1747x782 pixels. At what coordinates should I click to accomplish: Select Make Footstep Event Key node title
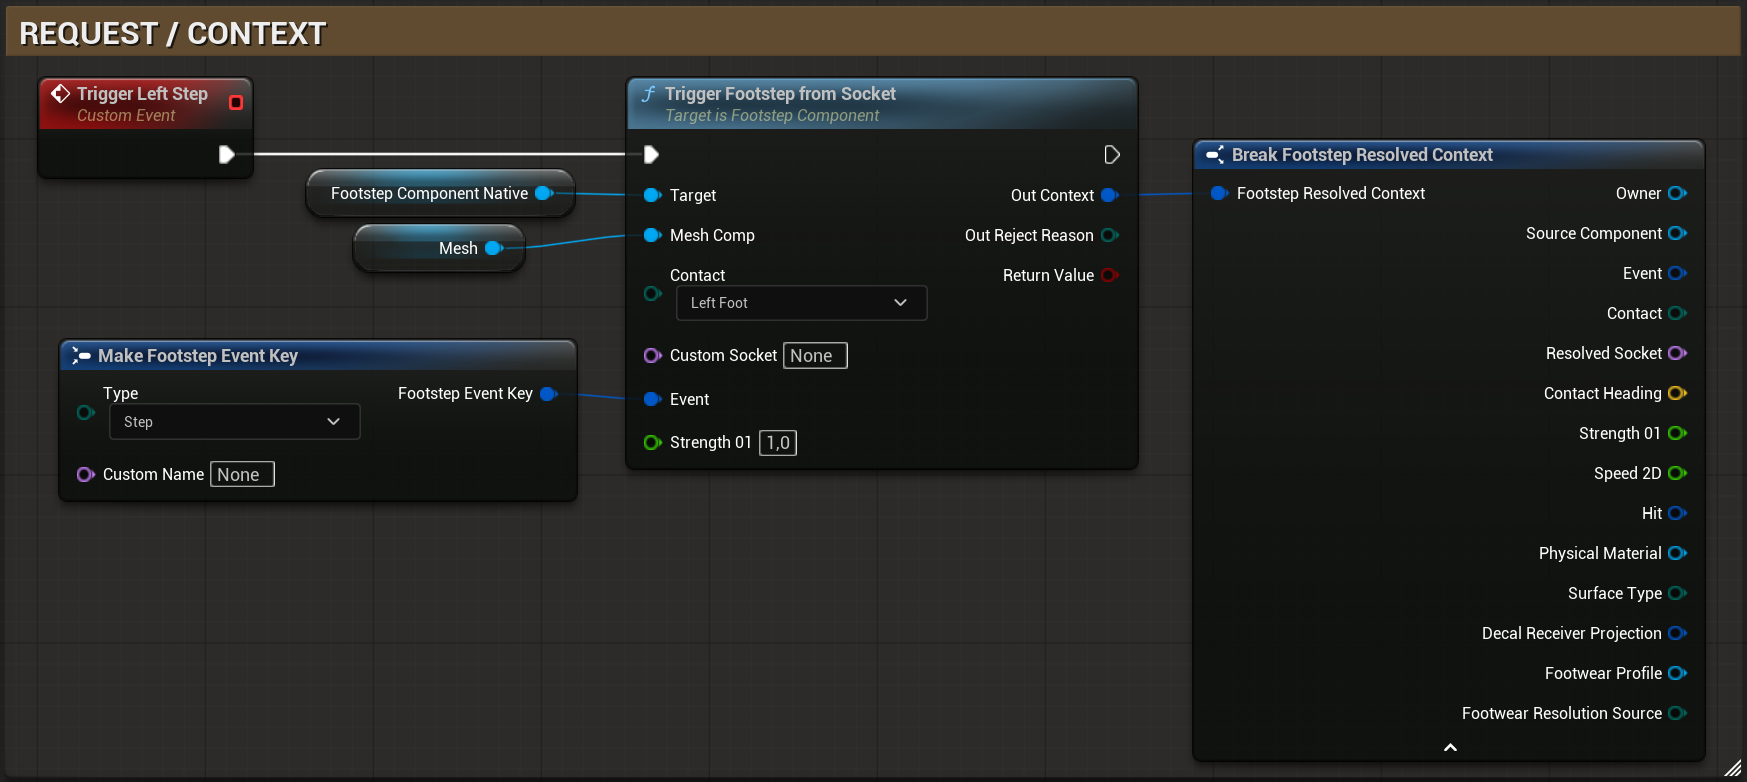(x=198, y=356)
